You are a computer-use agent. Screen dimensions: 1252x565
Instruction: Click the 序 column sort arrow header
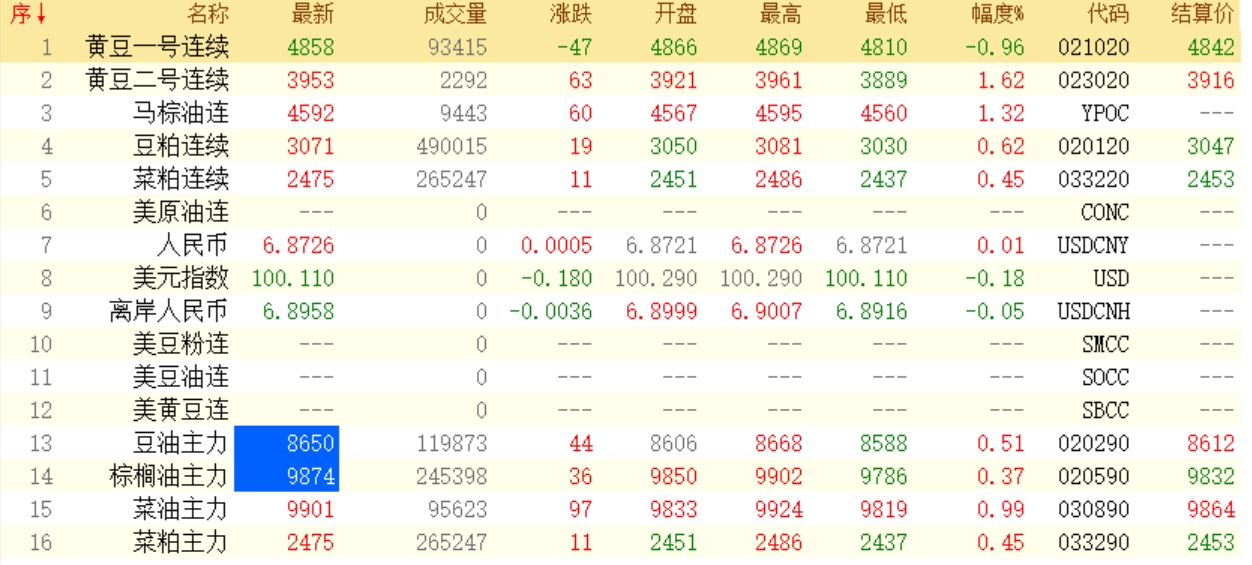pyautogui.click(x=27, y=14)
